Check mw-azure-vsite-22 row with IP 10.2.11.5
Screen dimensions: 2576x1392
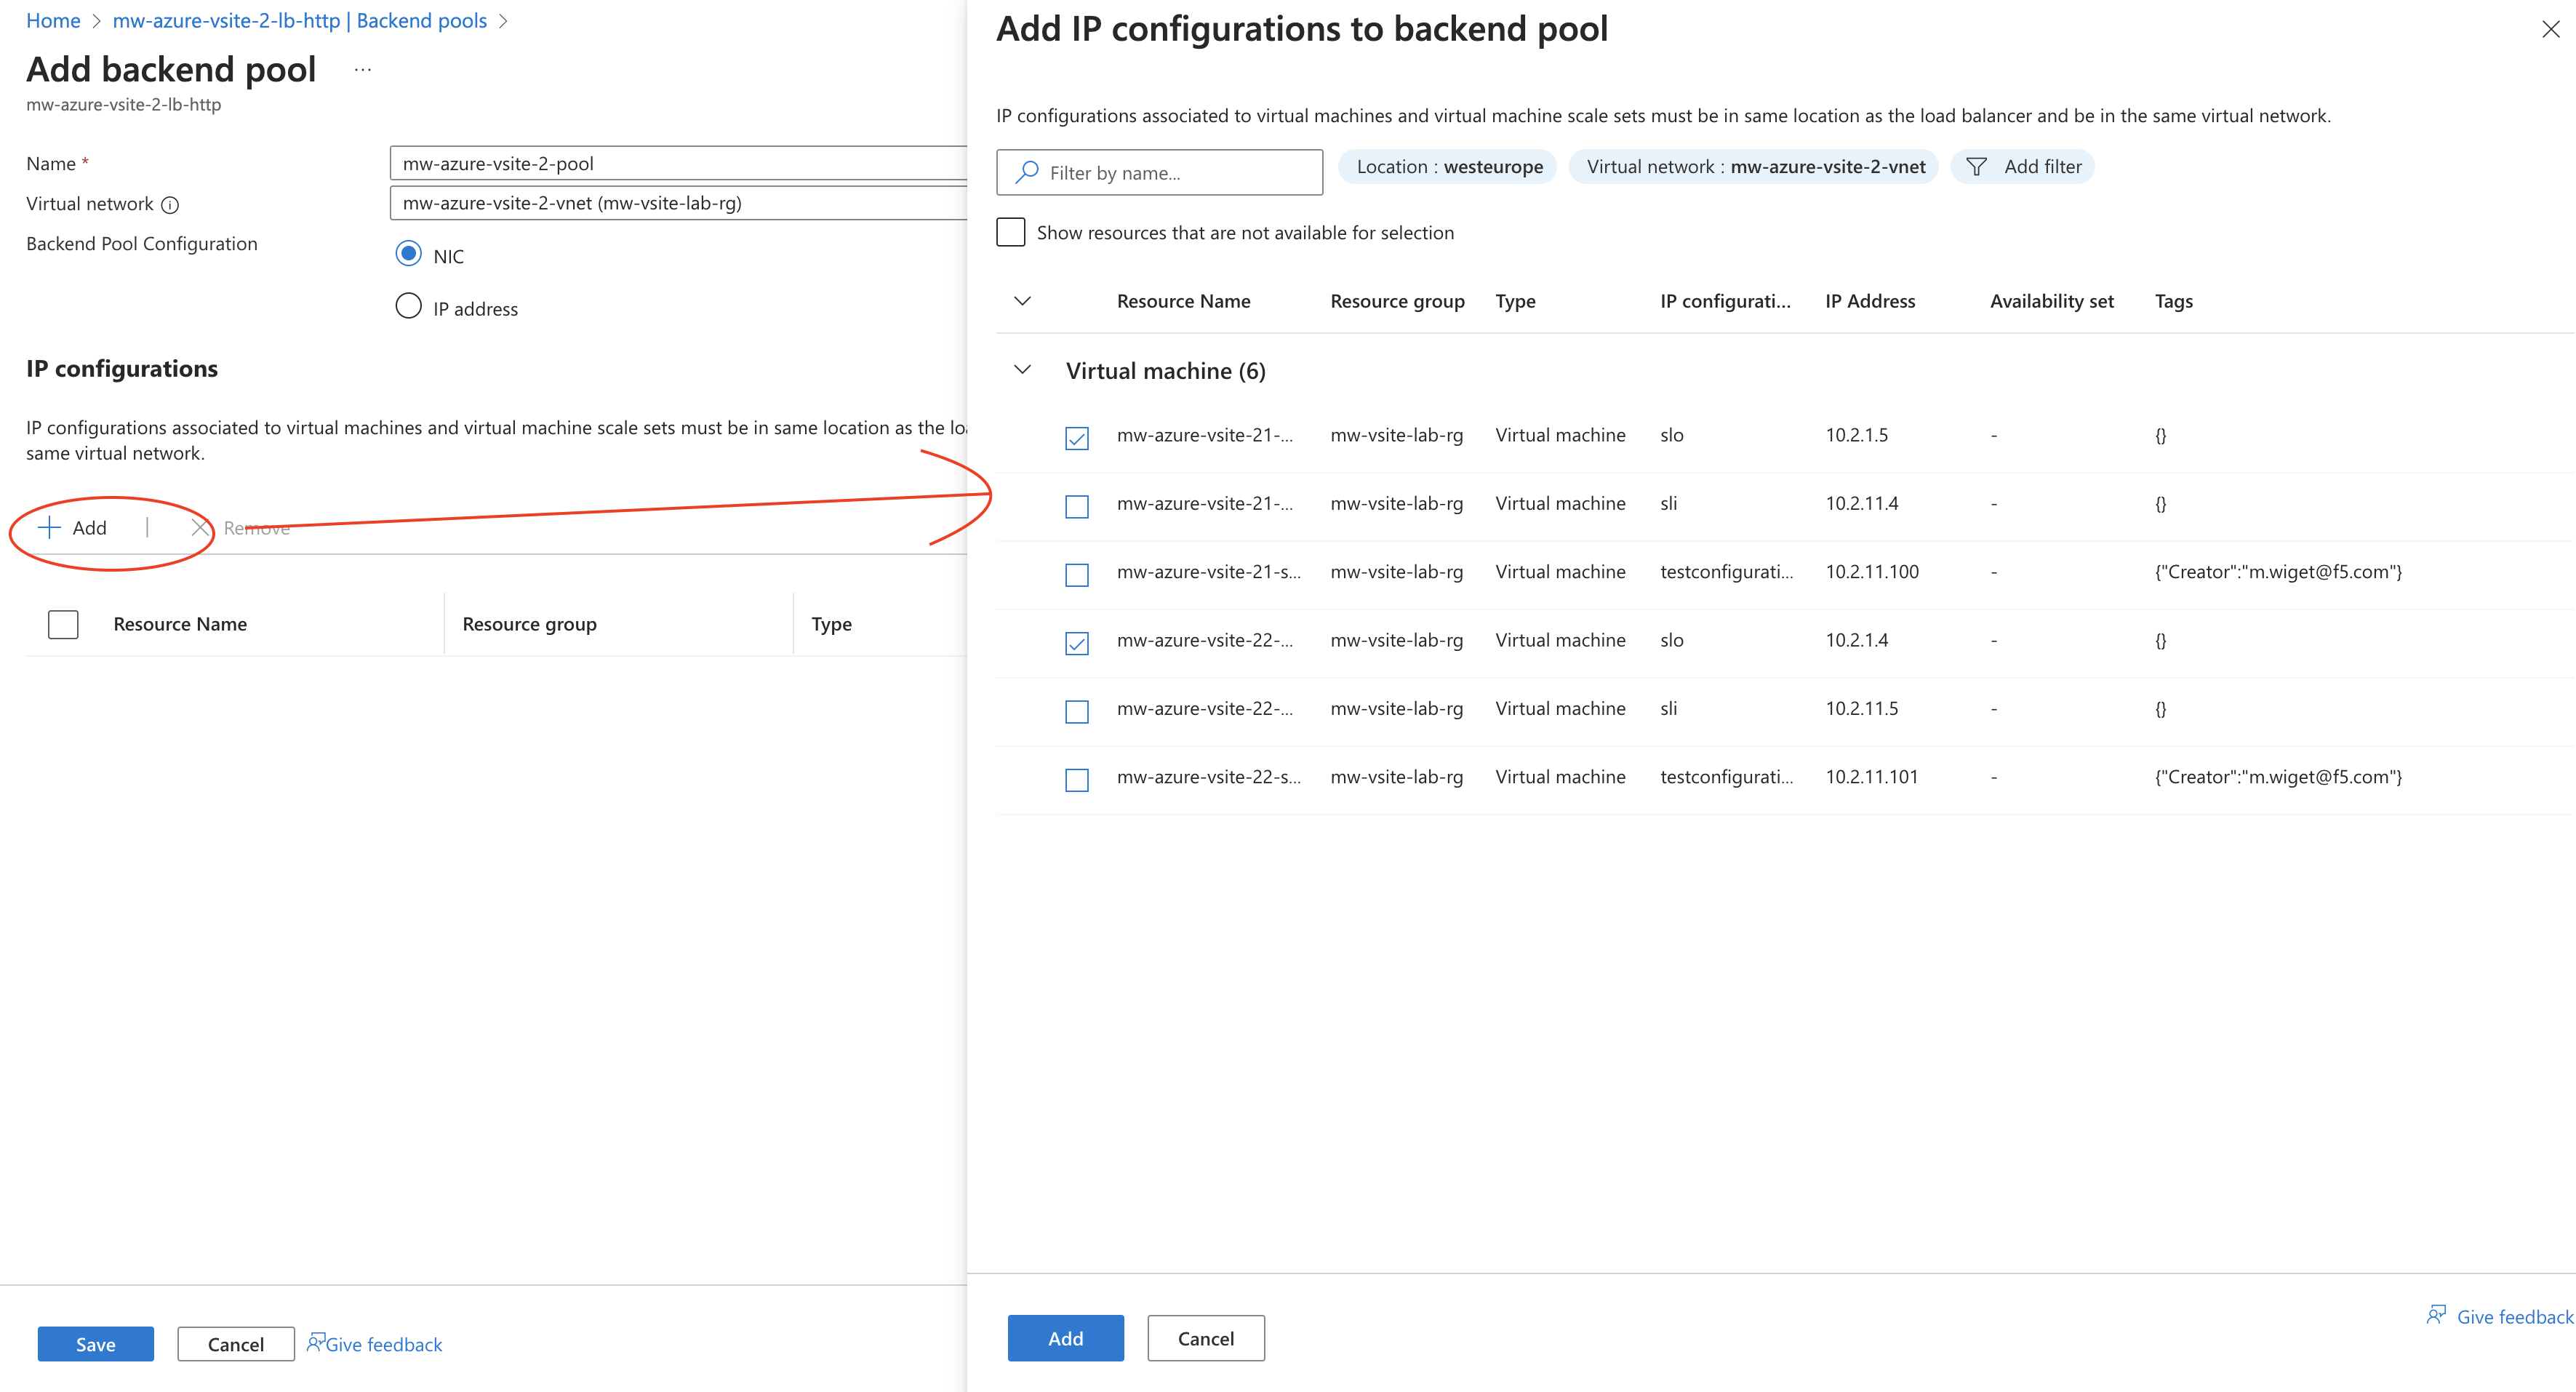(x=1076, y=711)
